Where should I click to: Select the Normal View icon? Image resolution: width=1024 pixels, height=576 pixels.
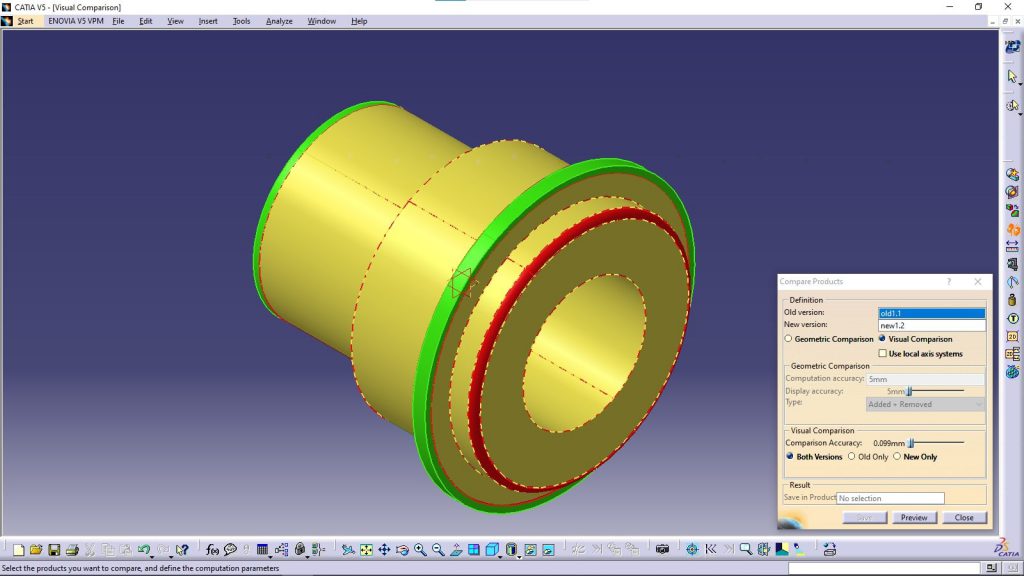[x=456, y=550]
